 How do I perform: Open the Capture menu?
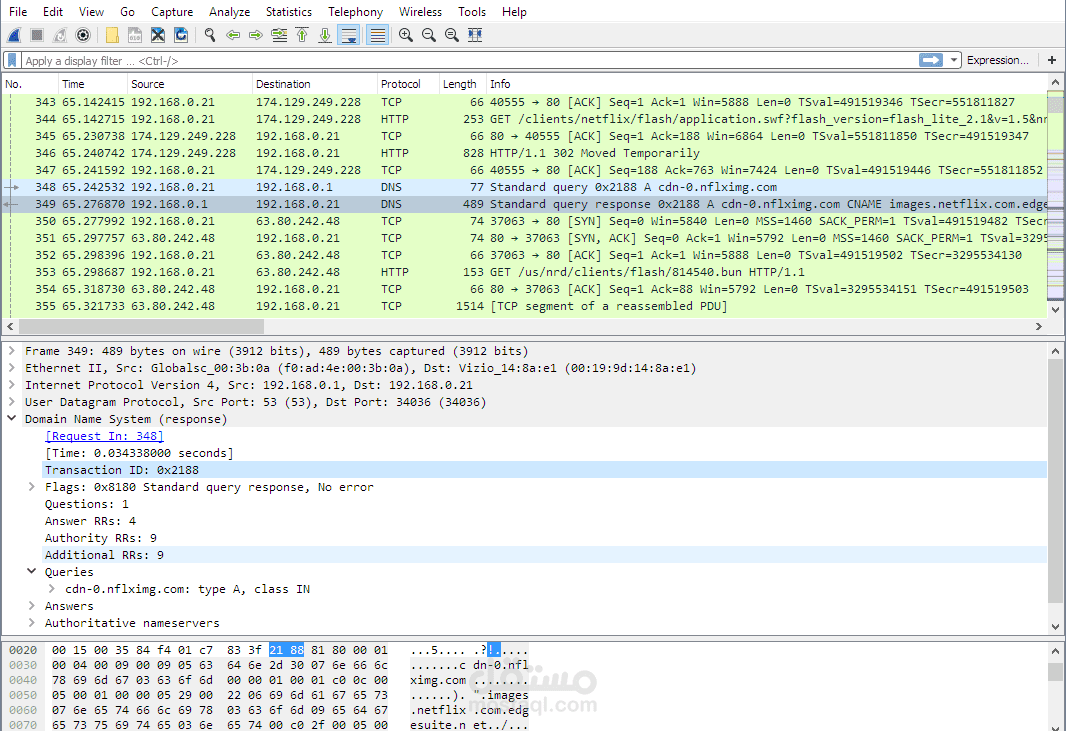point(172,12)
